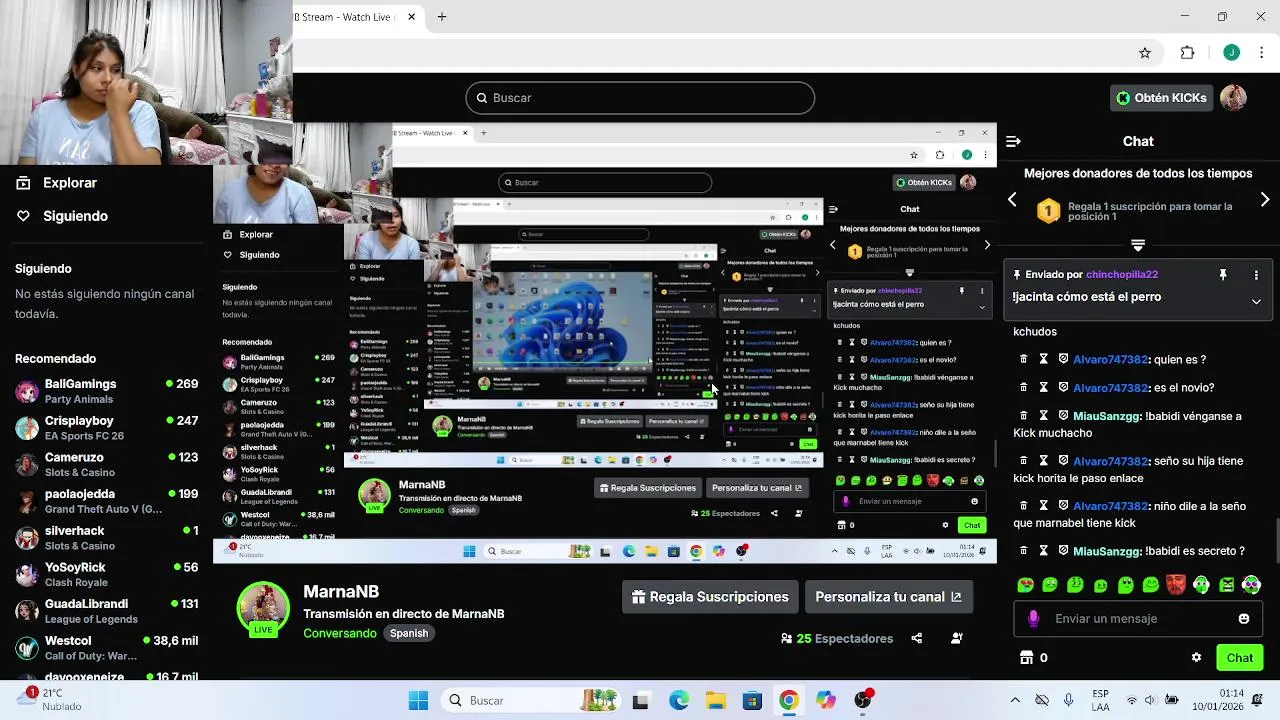Click the Obtén KICKs button
The height and width of the screenshot is (720, 1280).
tap(1162, 97)
